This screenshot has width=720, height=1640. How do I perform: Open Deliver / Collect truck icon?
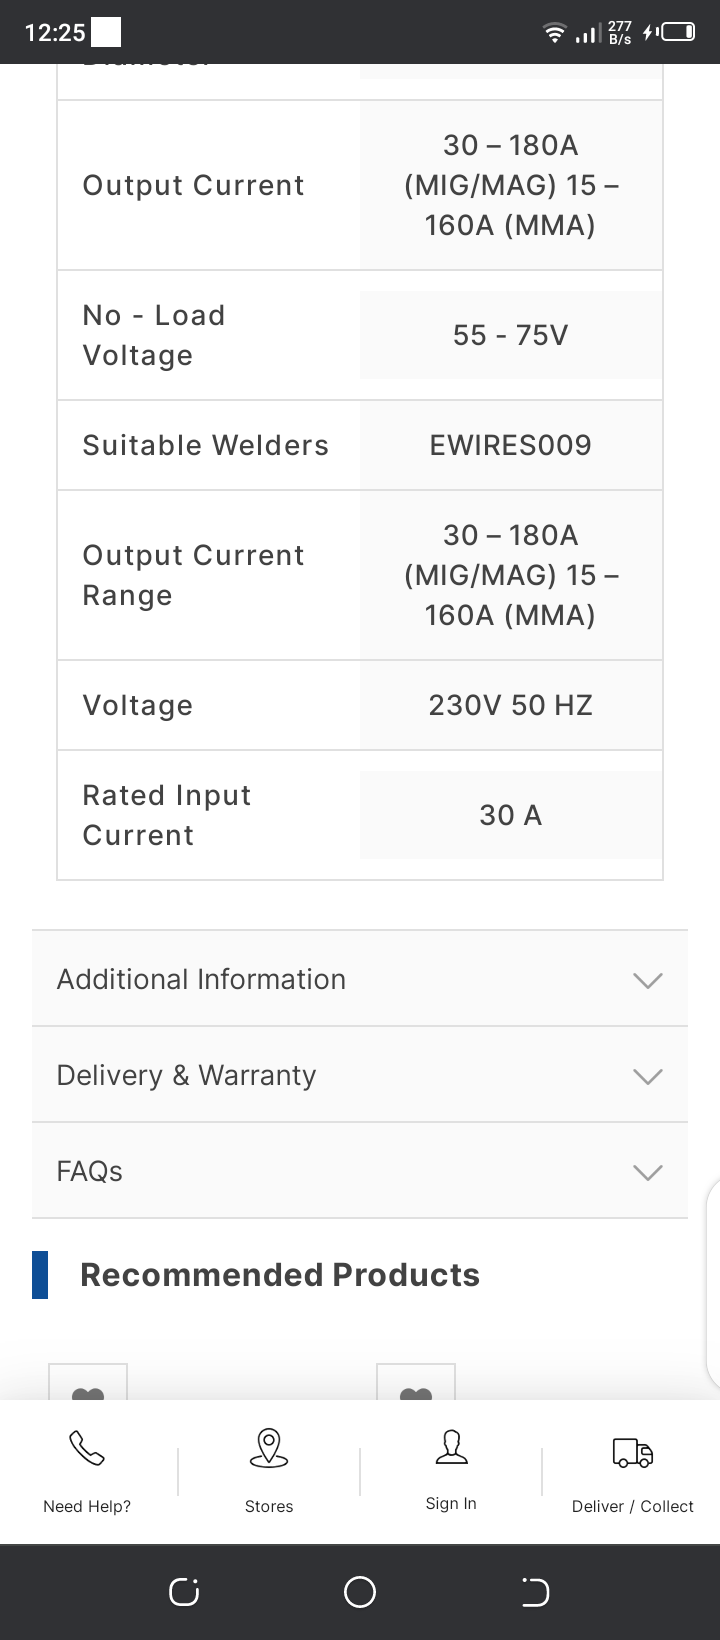(632, 1452)
